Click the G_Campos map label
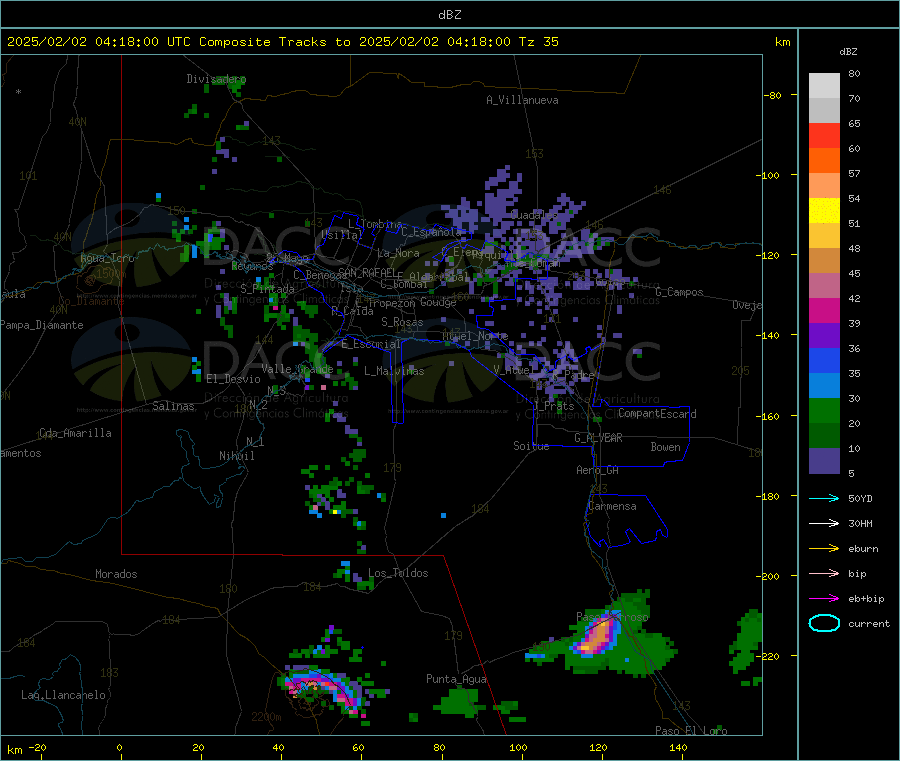The width and height of the screenshot is (900, 761). pos(679,292)
